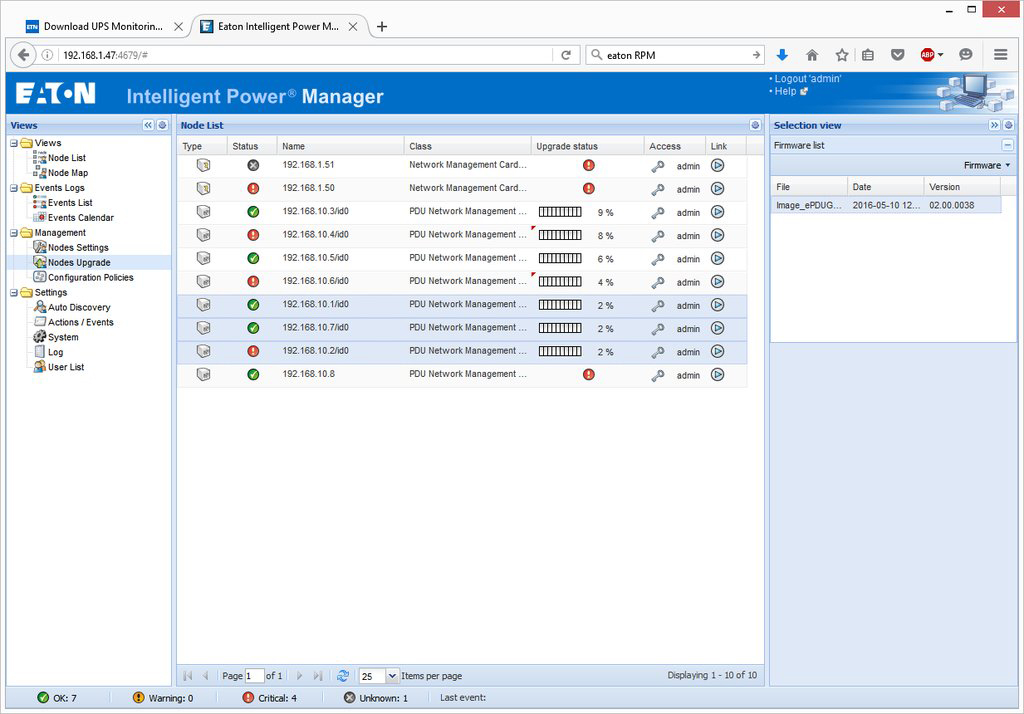Collapse the Views side panel
1024x714 pixels.
148,125
